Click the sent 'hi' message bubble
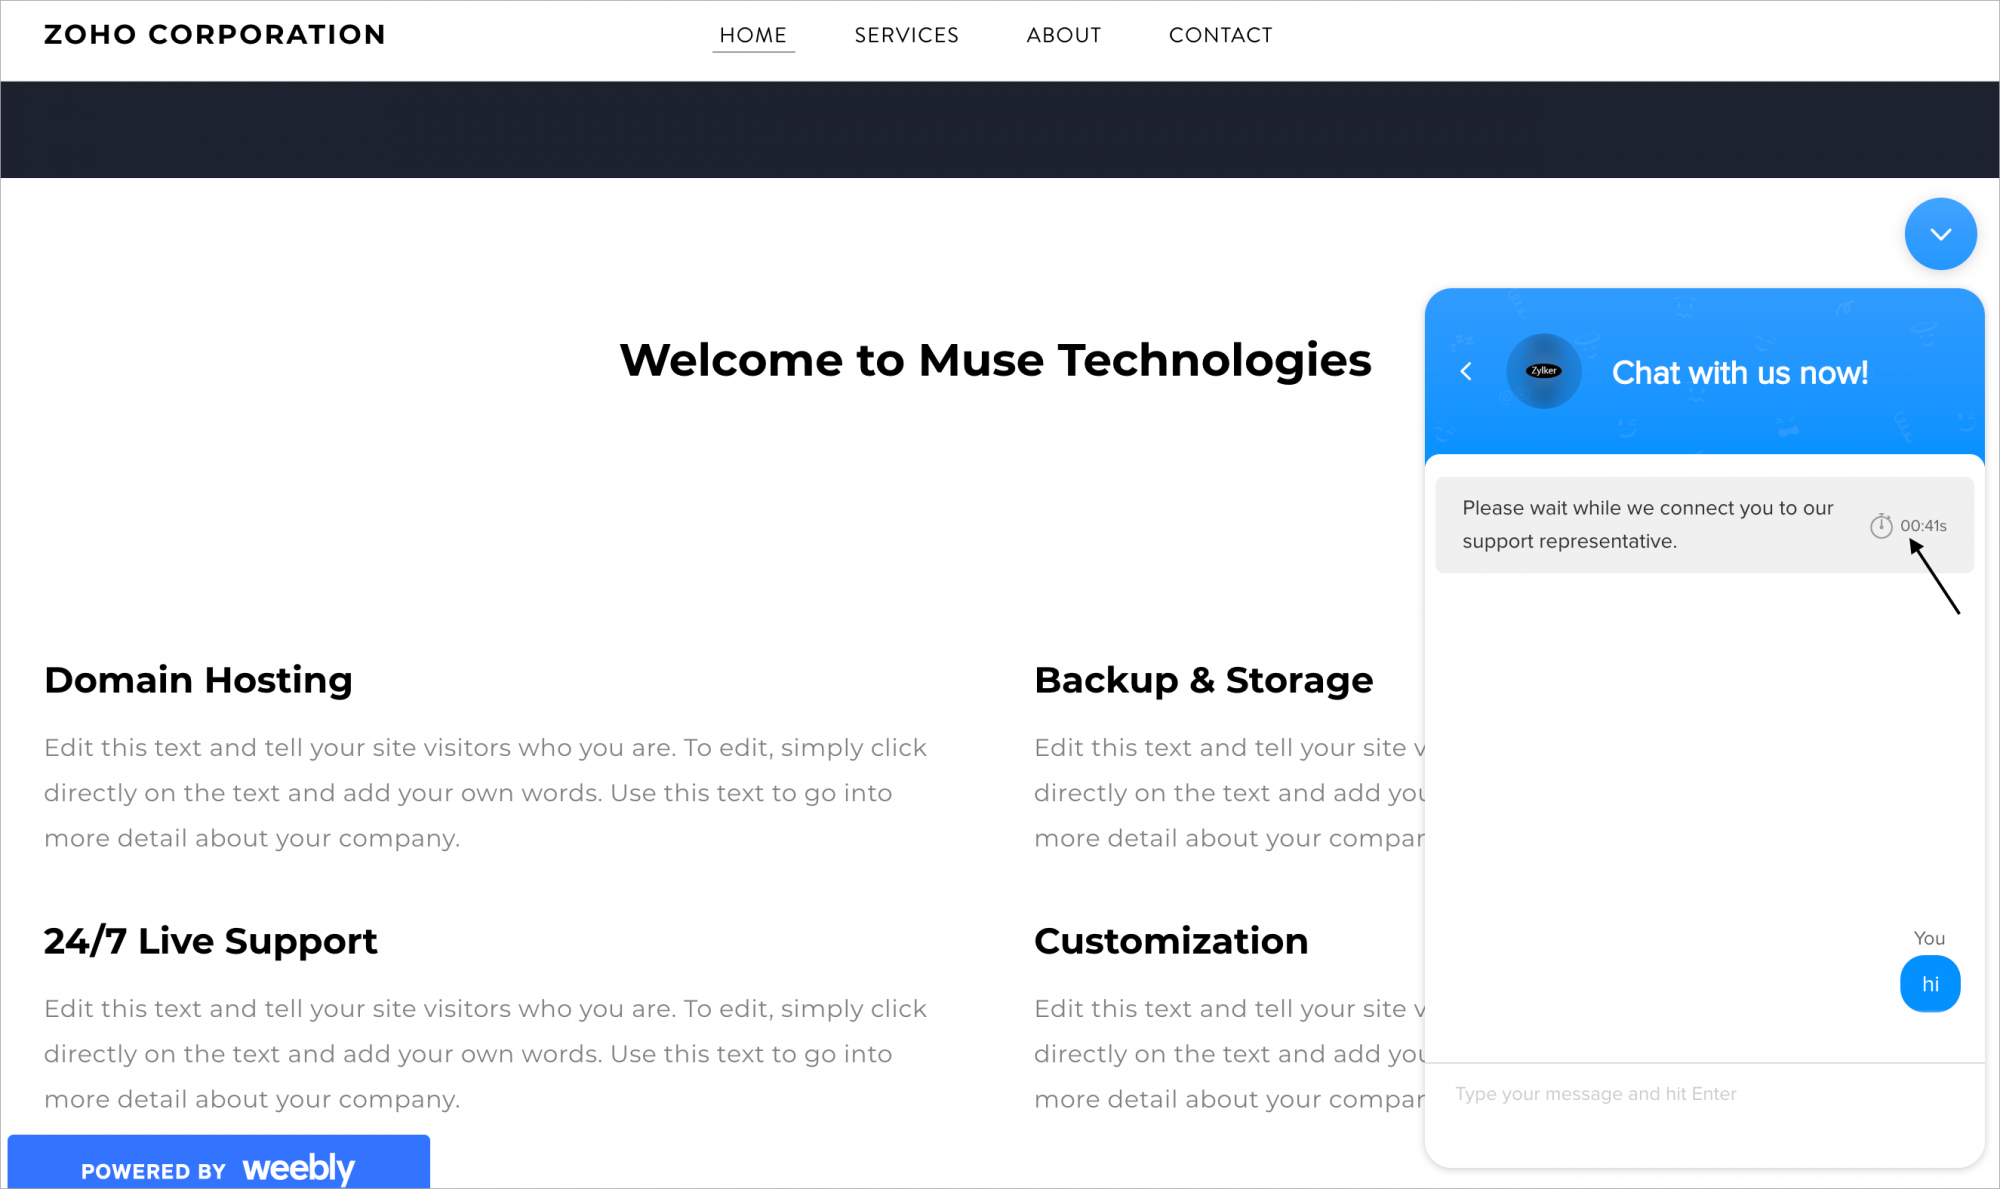 pos(1930,984)
